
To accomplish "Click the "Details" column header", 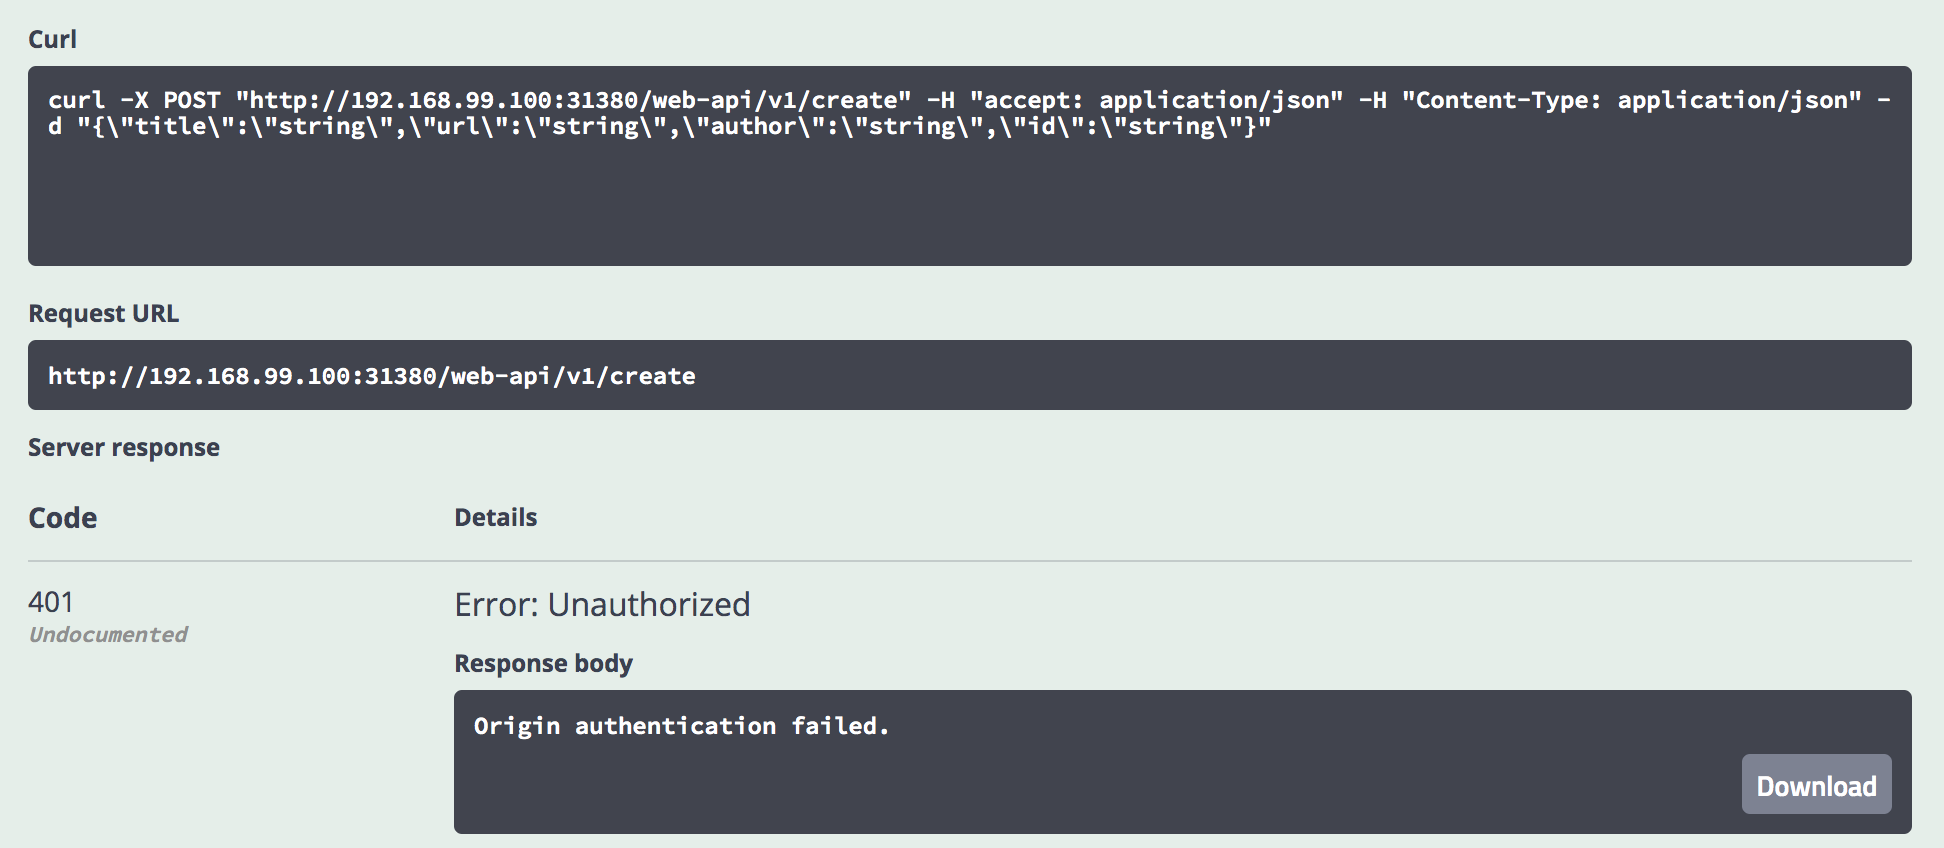I will [496, 517].
